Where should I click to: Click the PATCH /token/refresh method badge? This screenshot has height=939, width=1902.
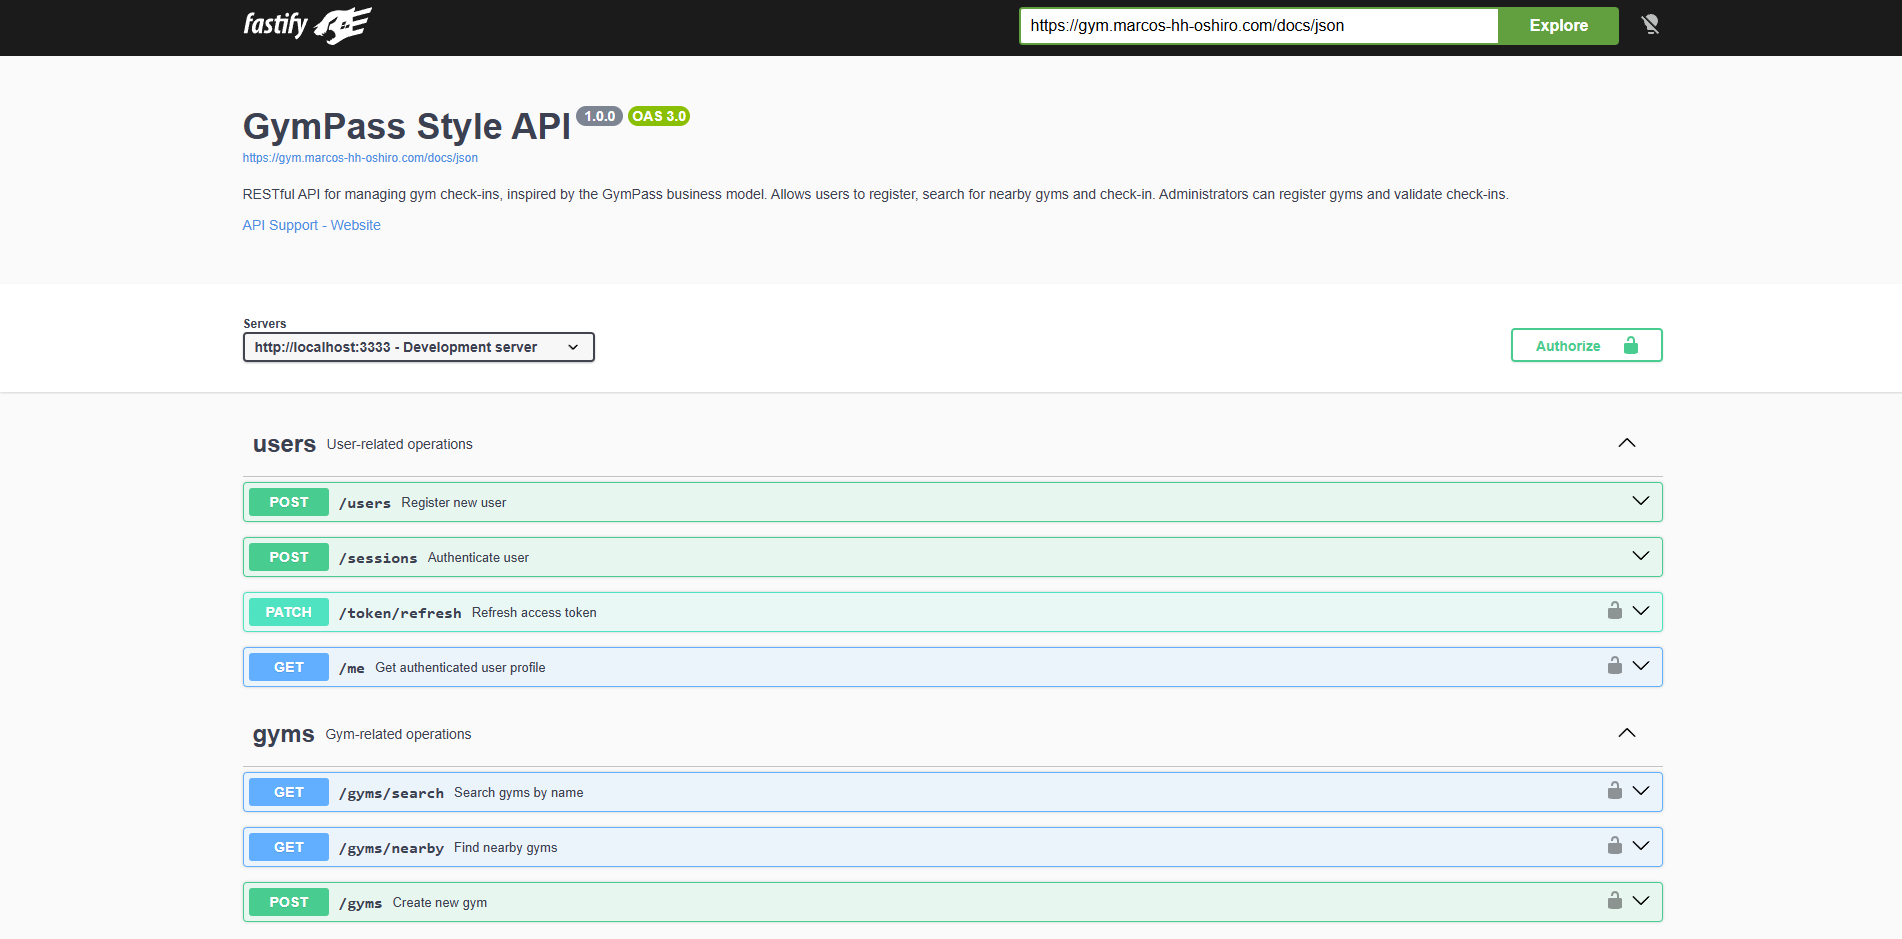click(288, 612)
